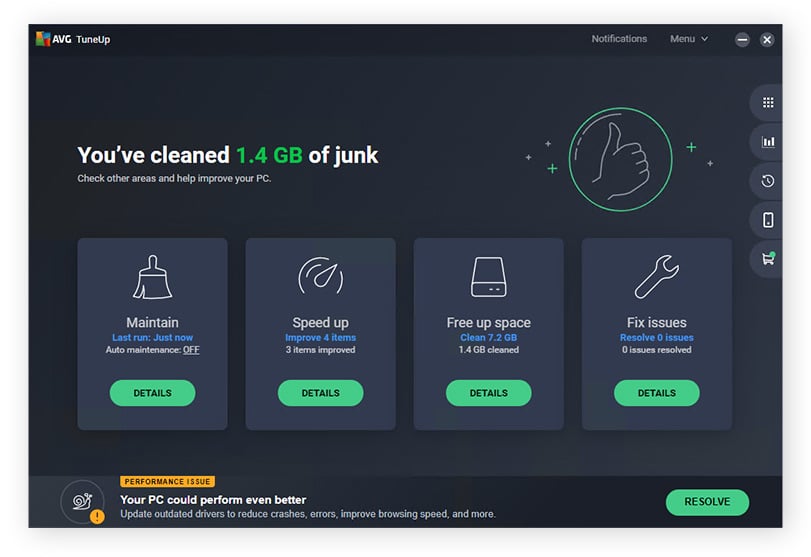811x557 pixels.
Task: Click the Maintain broom icon
Action: click(152, 277)
